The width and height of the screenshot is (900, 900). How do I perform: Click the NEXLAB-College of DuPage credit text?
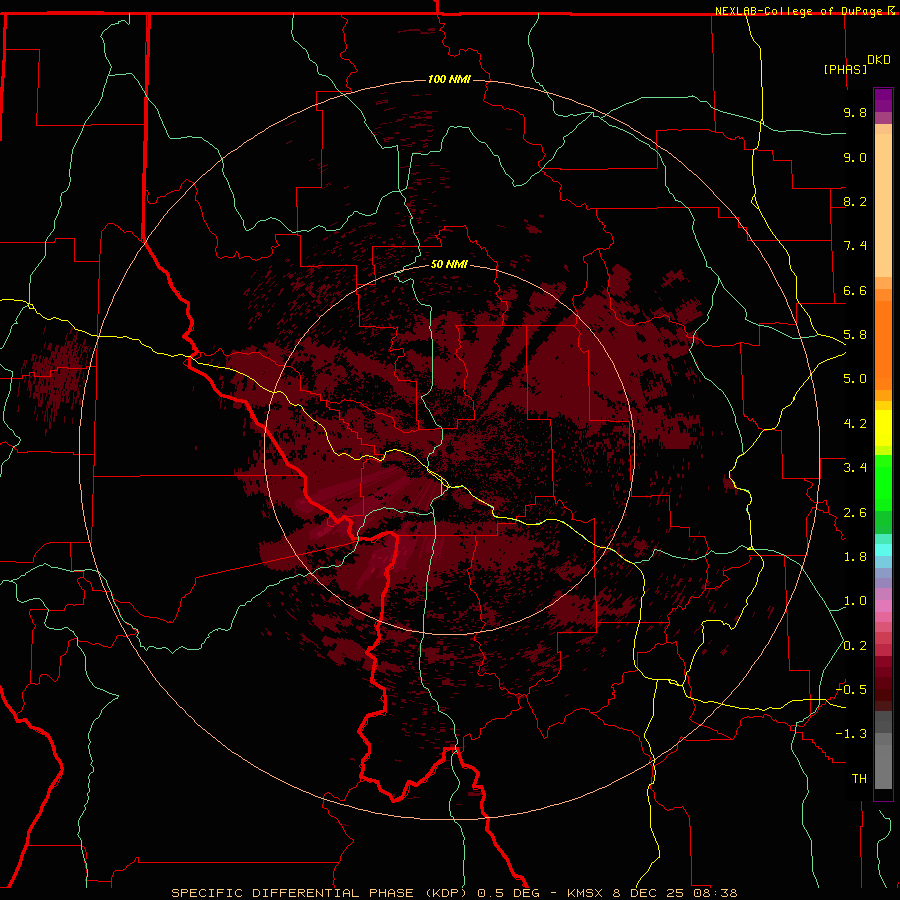point(798,11)
